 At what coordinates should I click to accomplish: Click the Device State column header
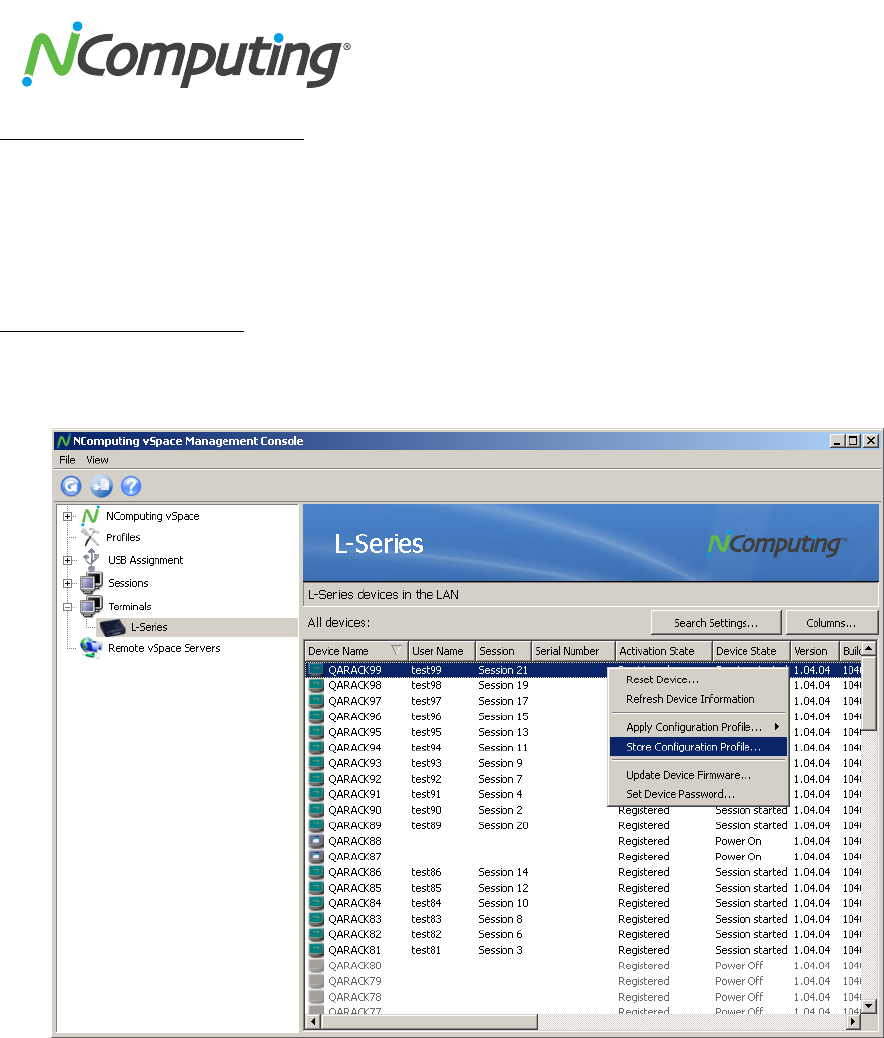tap(751, 651)
